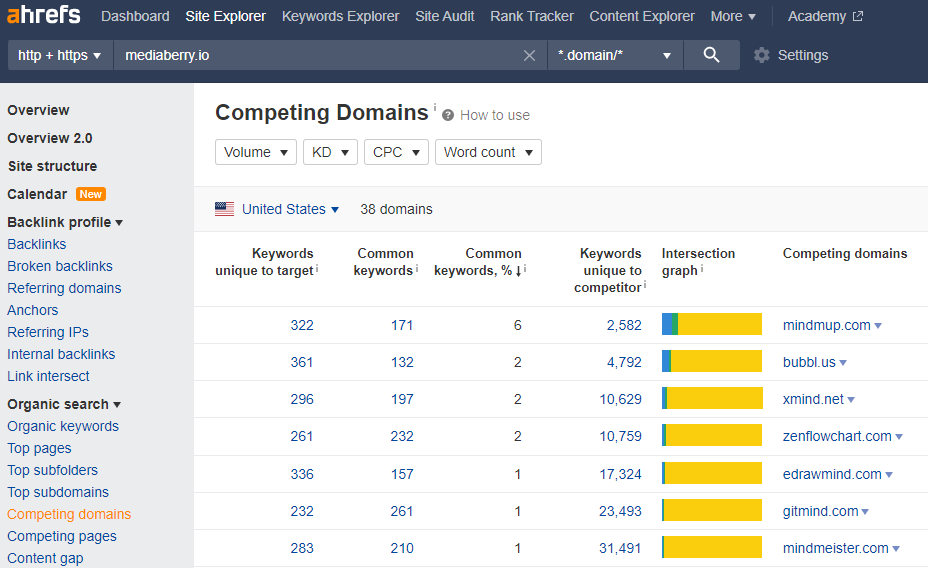Open the http + https protocol dropdown
The image size is (928, 568).
(60, 55)
